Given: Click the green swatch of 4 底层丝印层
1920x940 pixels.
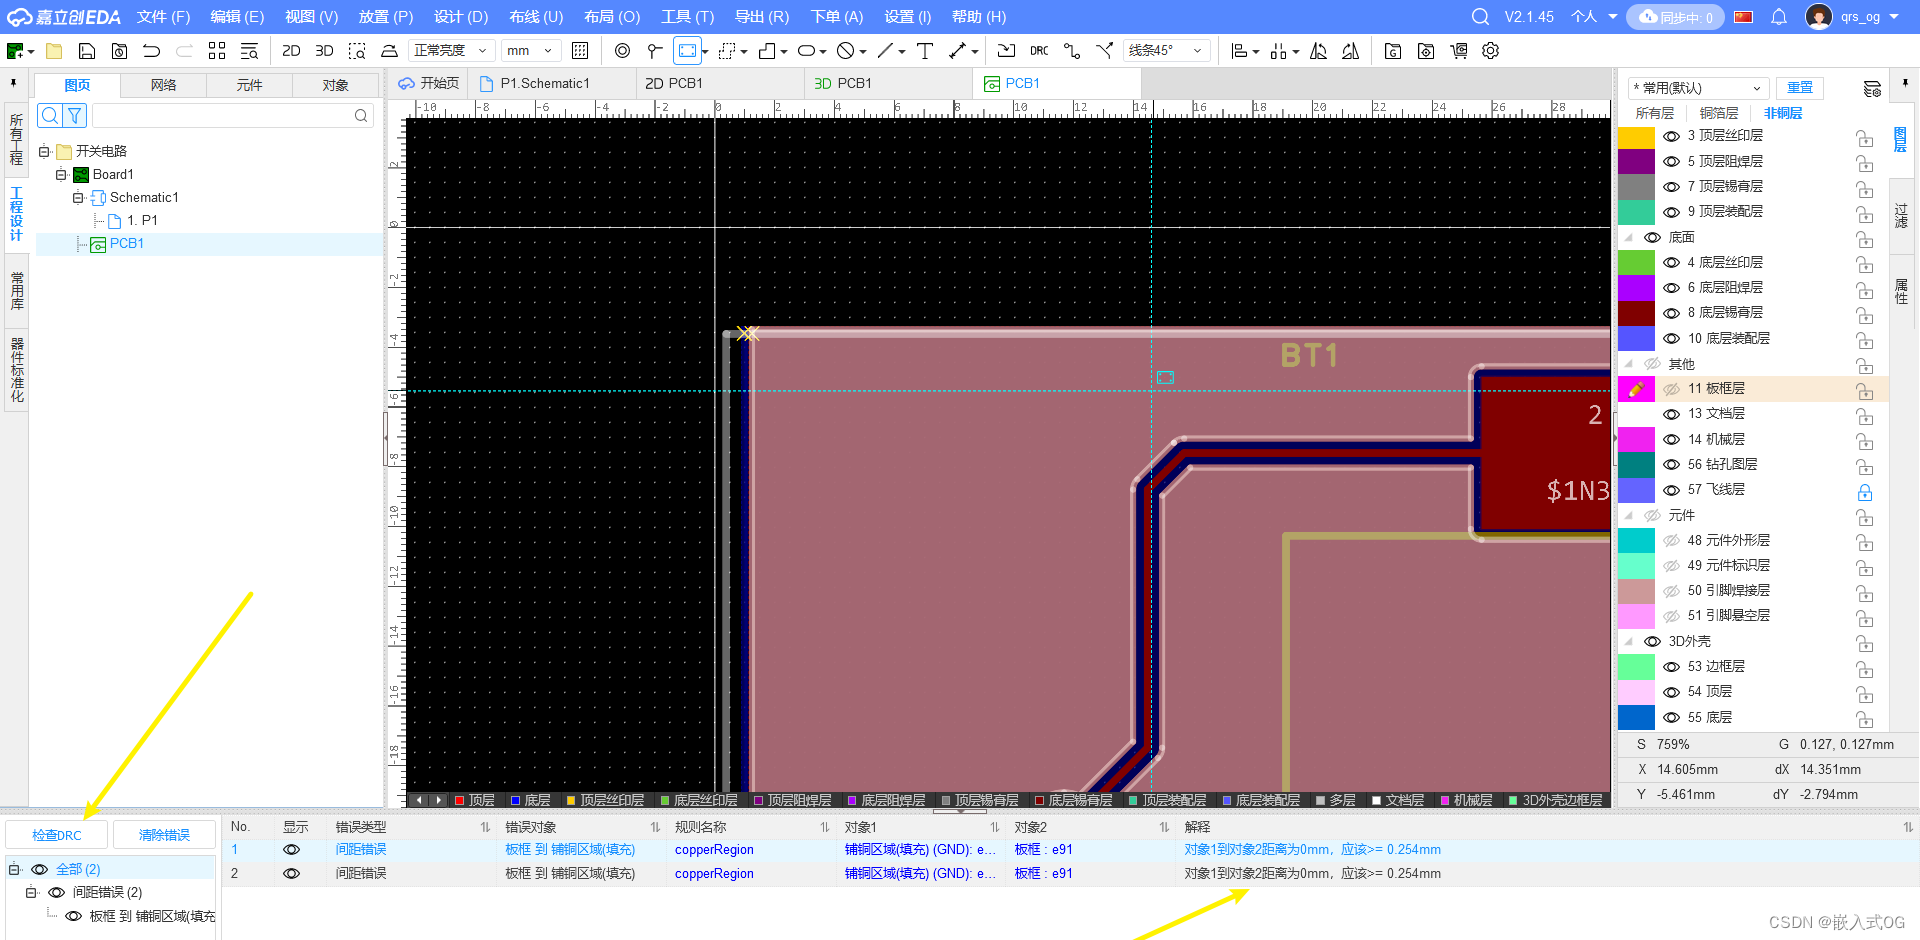Looking at the screenshot, I should [x=1636, y=262].
